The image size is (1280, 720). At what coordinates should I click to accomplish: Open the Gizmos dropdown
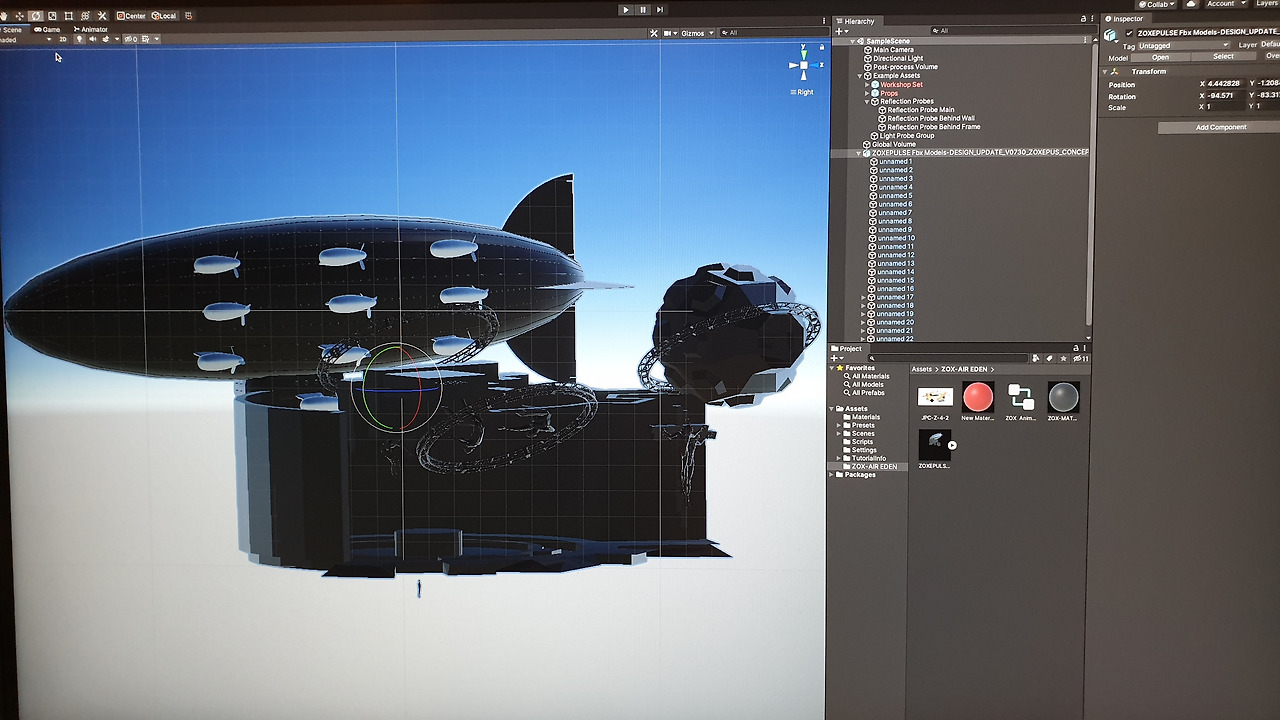click(697, 33)
